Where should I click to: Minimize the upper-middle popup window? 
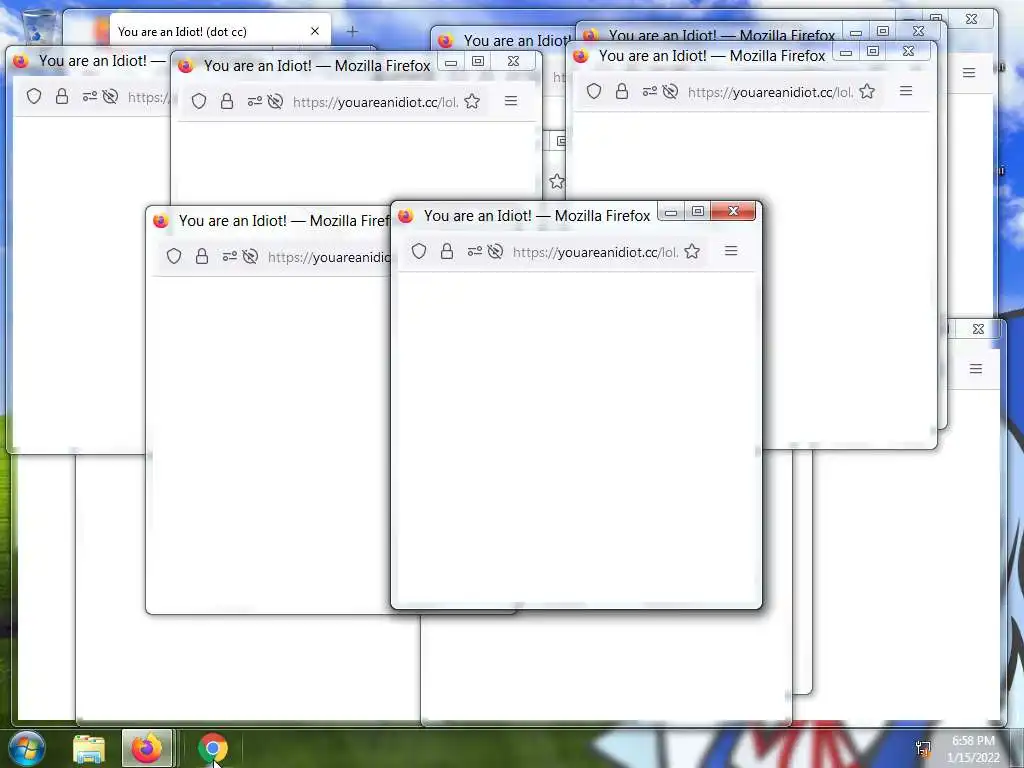click(451, 62)
